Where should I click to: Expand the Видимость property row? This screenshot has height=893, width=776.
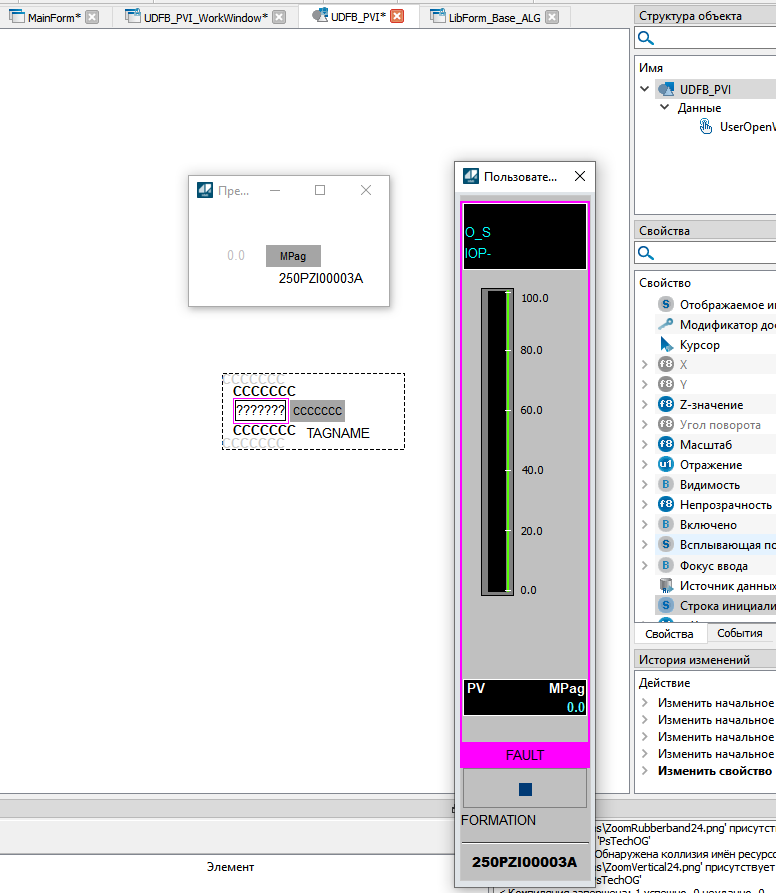(x=645, y=484)
